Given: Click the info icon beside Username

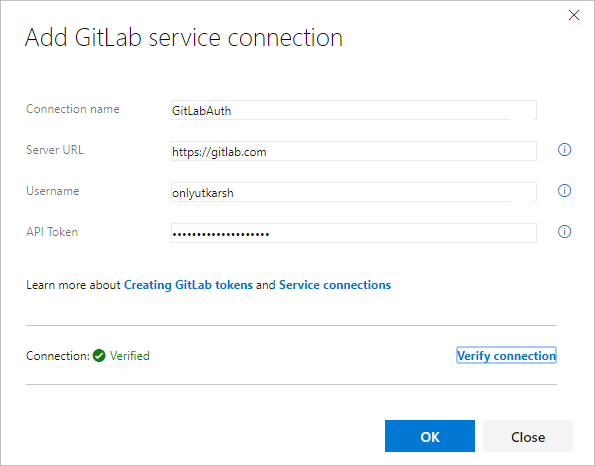Looking at the screenshot, I should 564,190.
